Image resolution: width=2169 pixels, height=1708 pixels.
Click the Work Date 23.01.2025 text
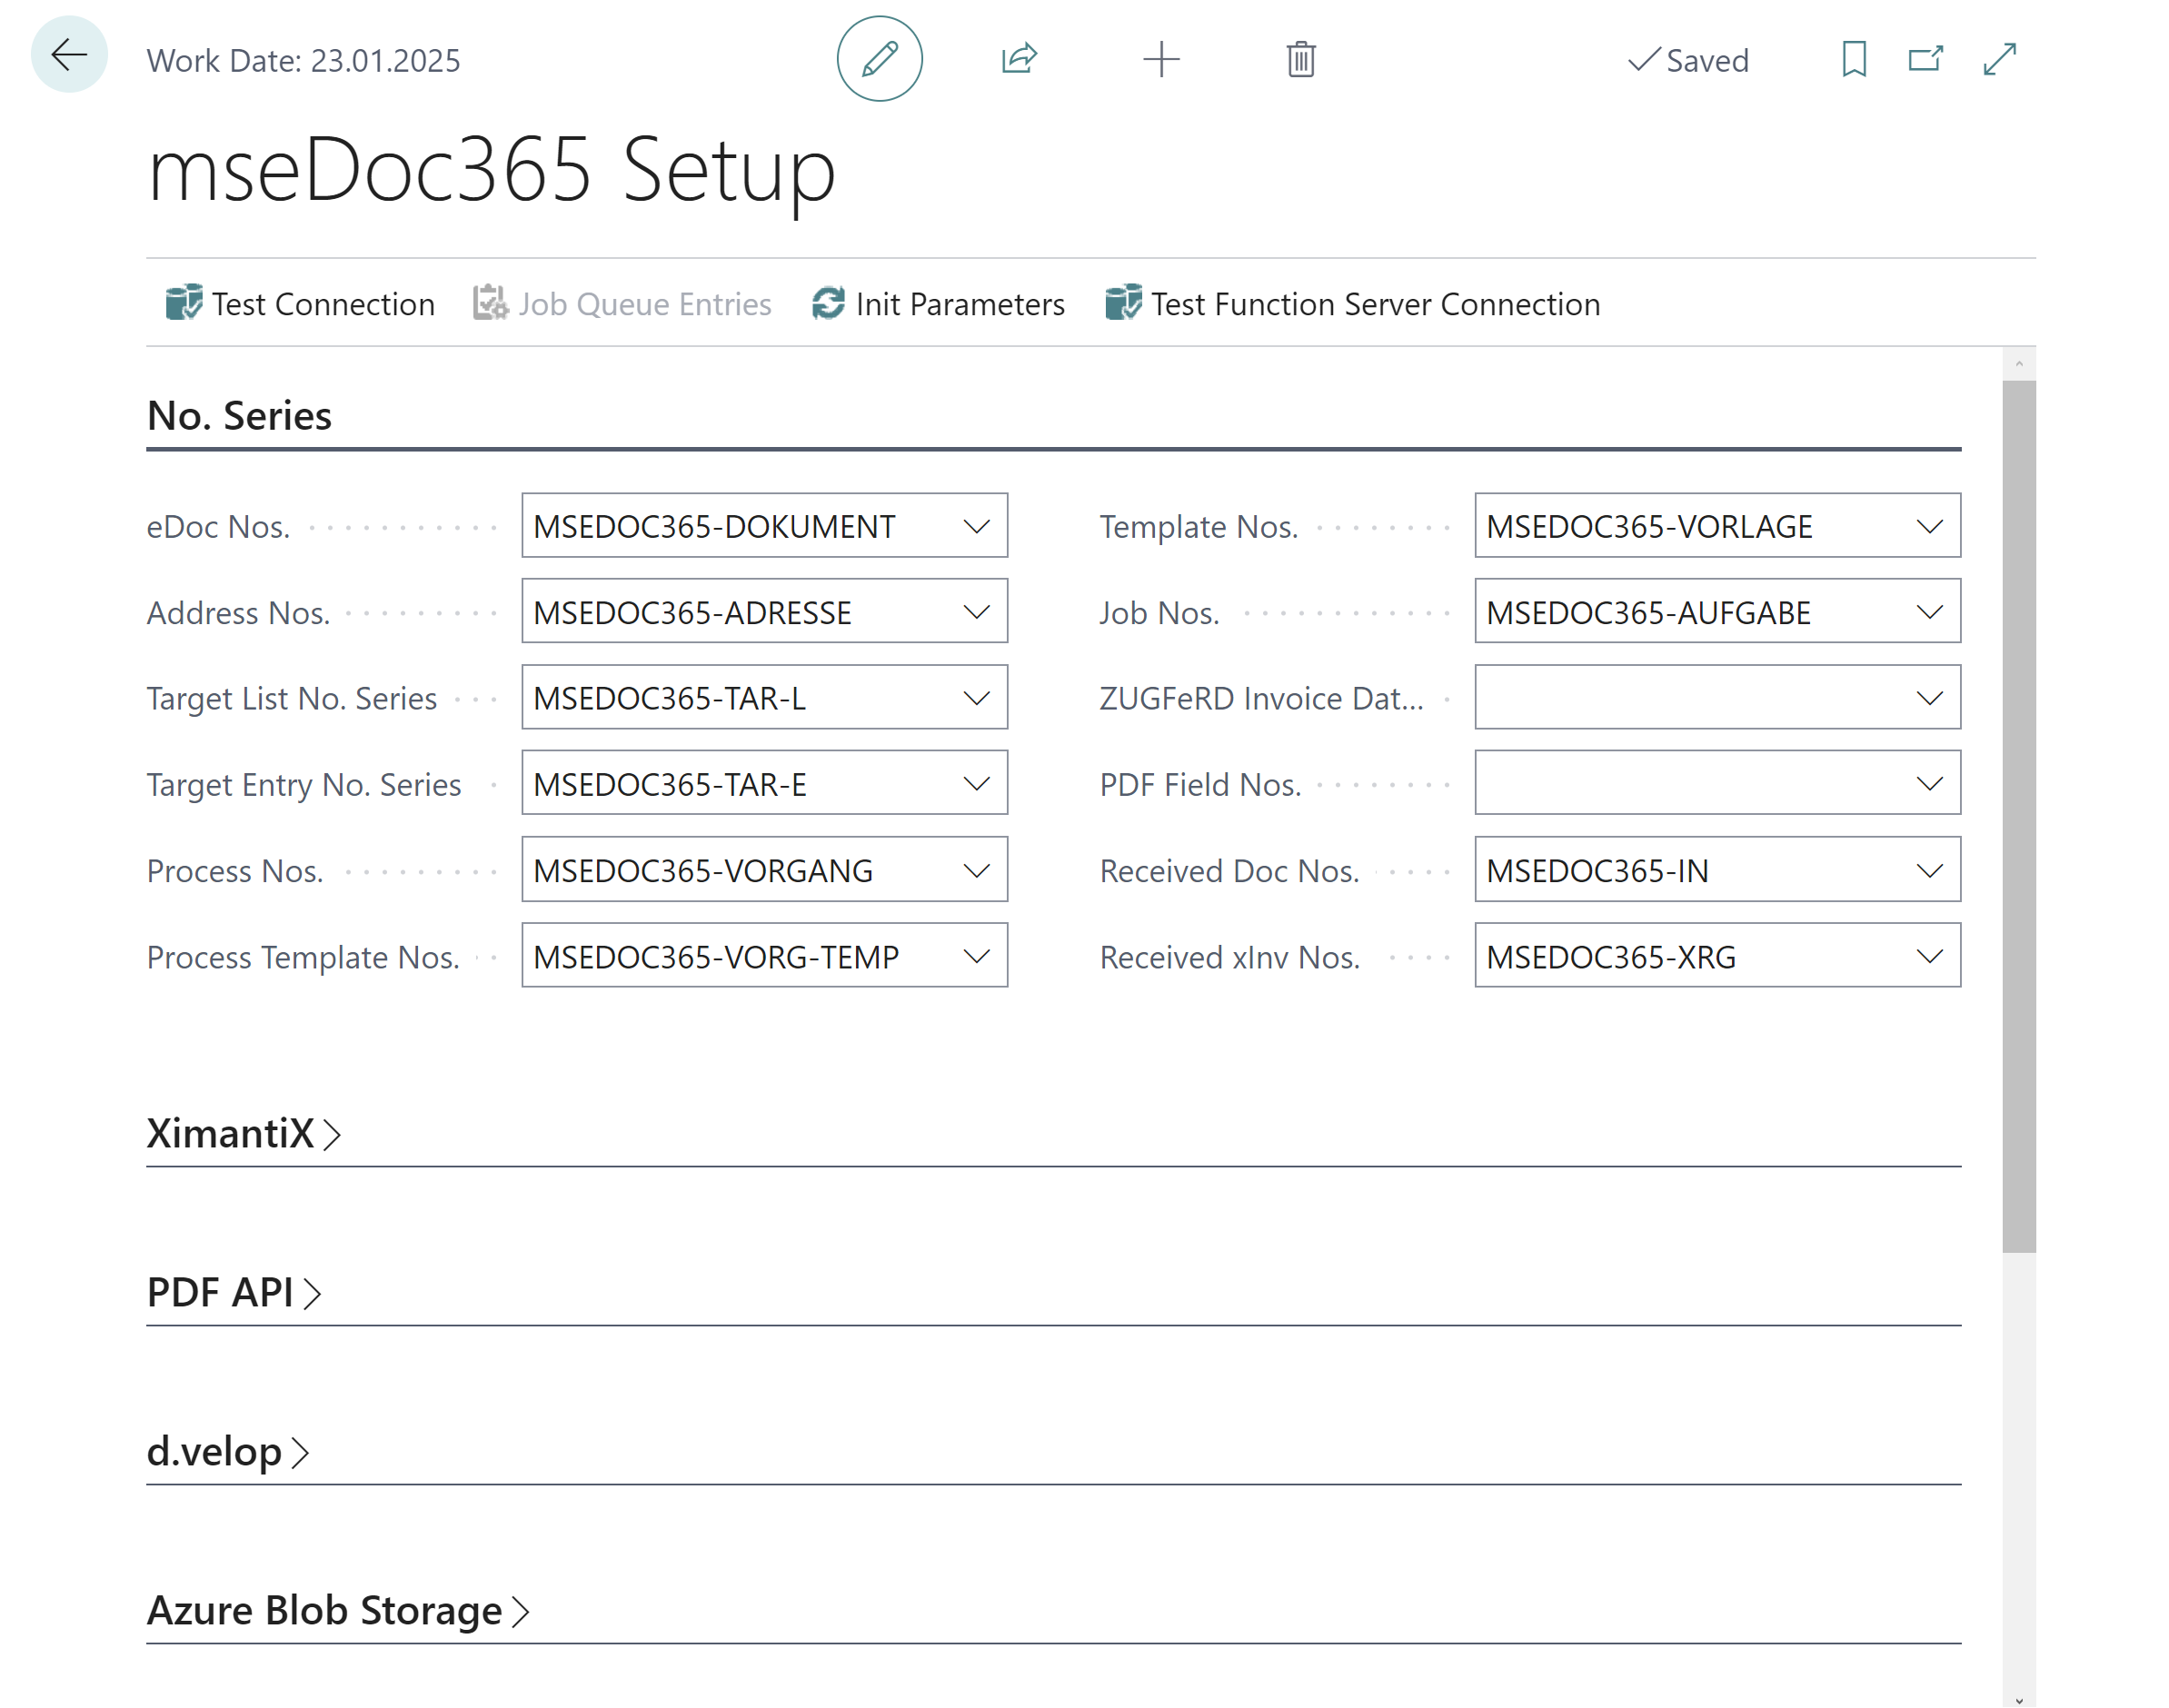(x=303, y=60)
